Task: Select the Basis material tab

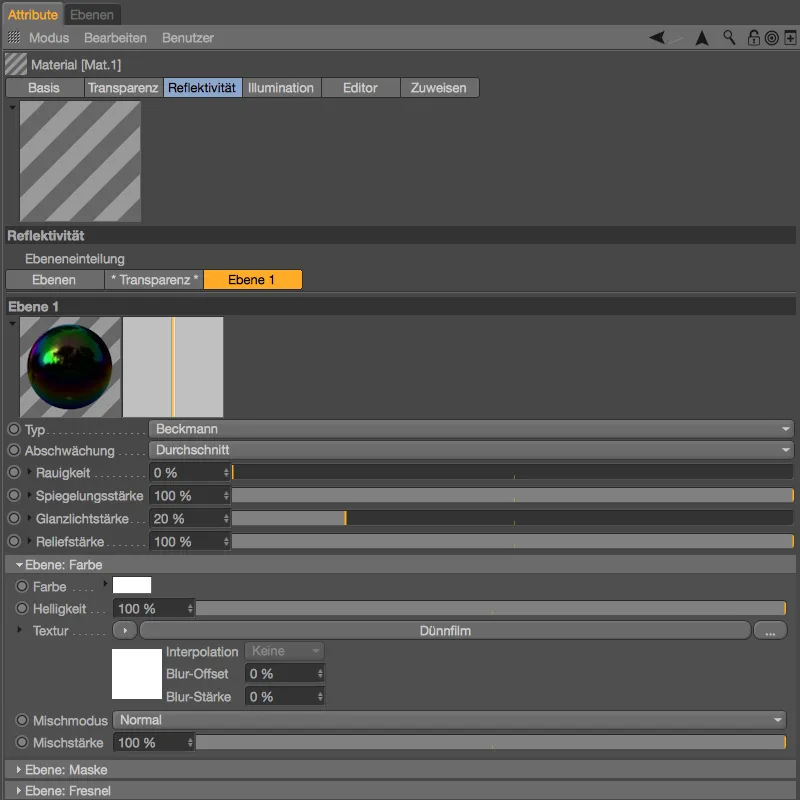Action: [44, 88]
